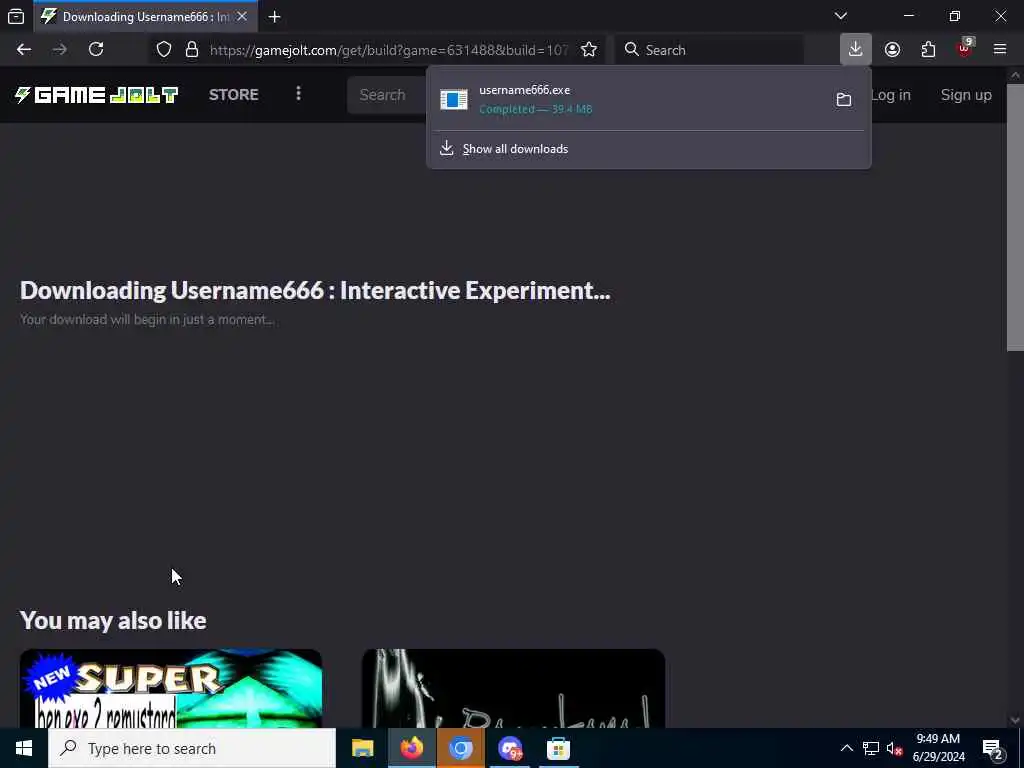Show username666.exe in containing folder
The height and width of the screenshot is (768, 1024).
pos(844,99)
